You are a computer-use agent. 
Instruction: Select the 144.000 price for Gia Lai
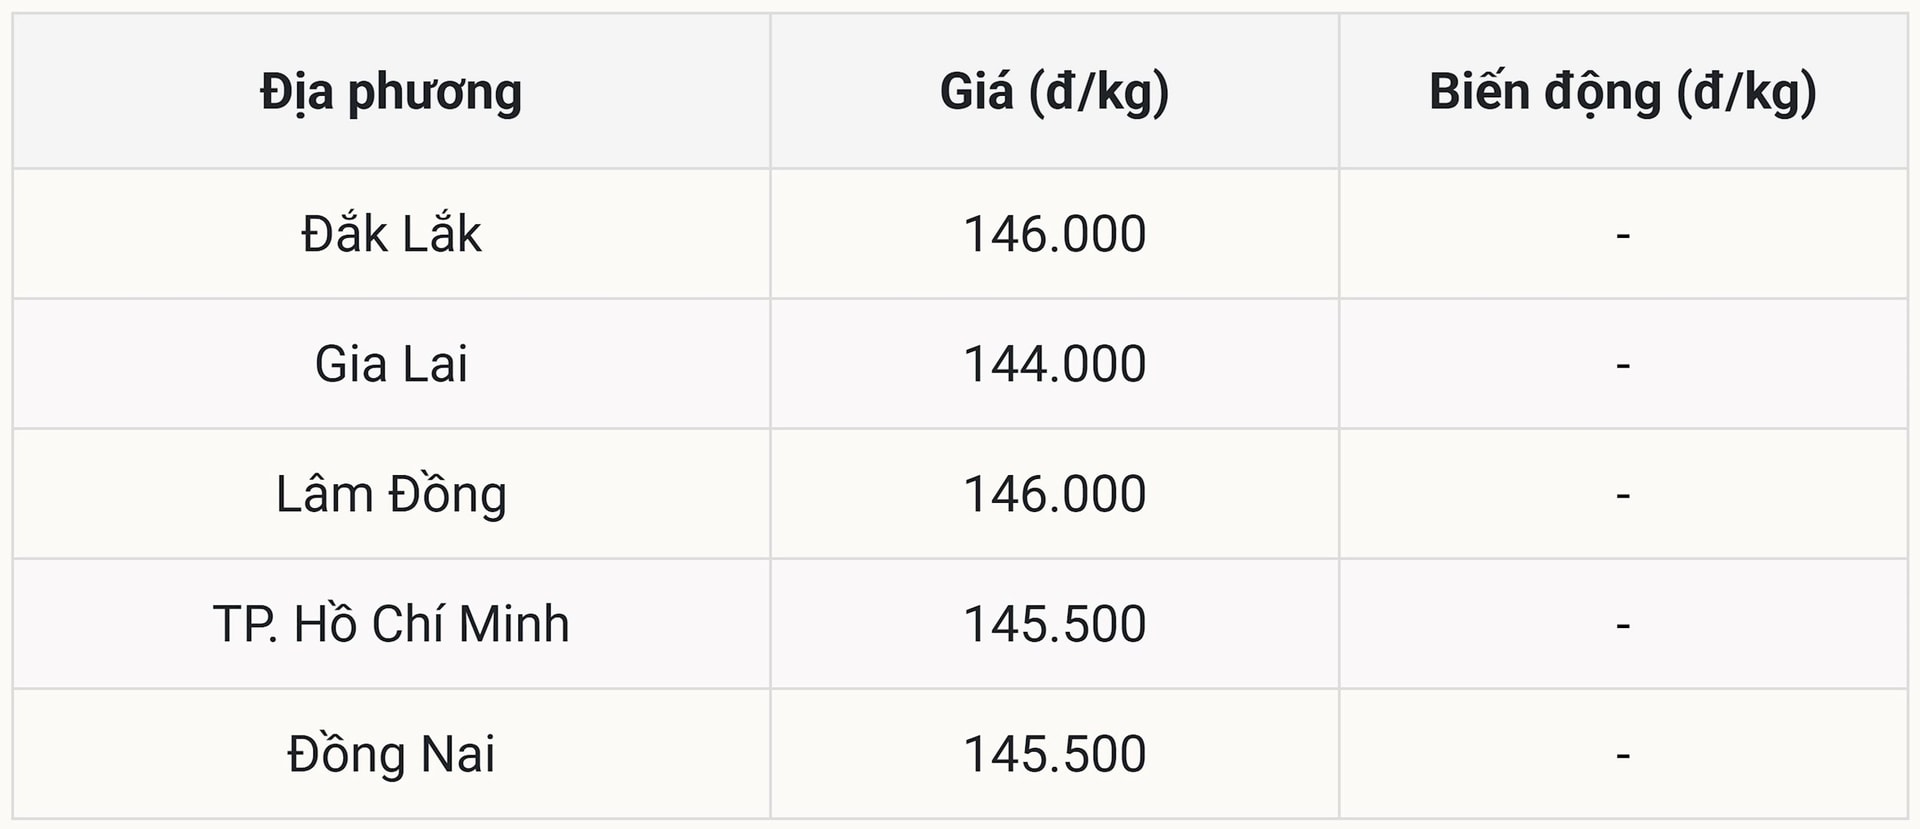tap(1054, 364)
